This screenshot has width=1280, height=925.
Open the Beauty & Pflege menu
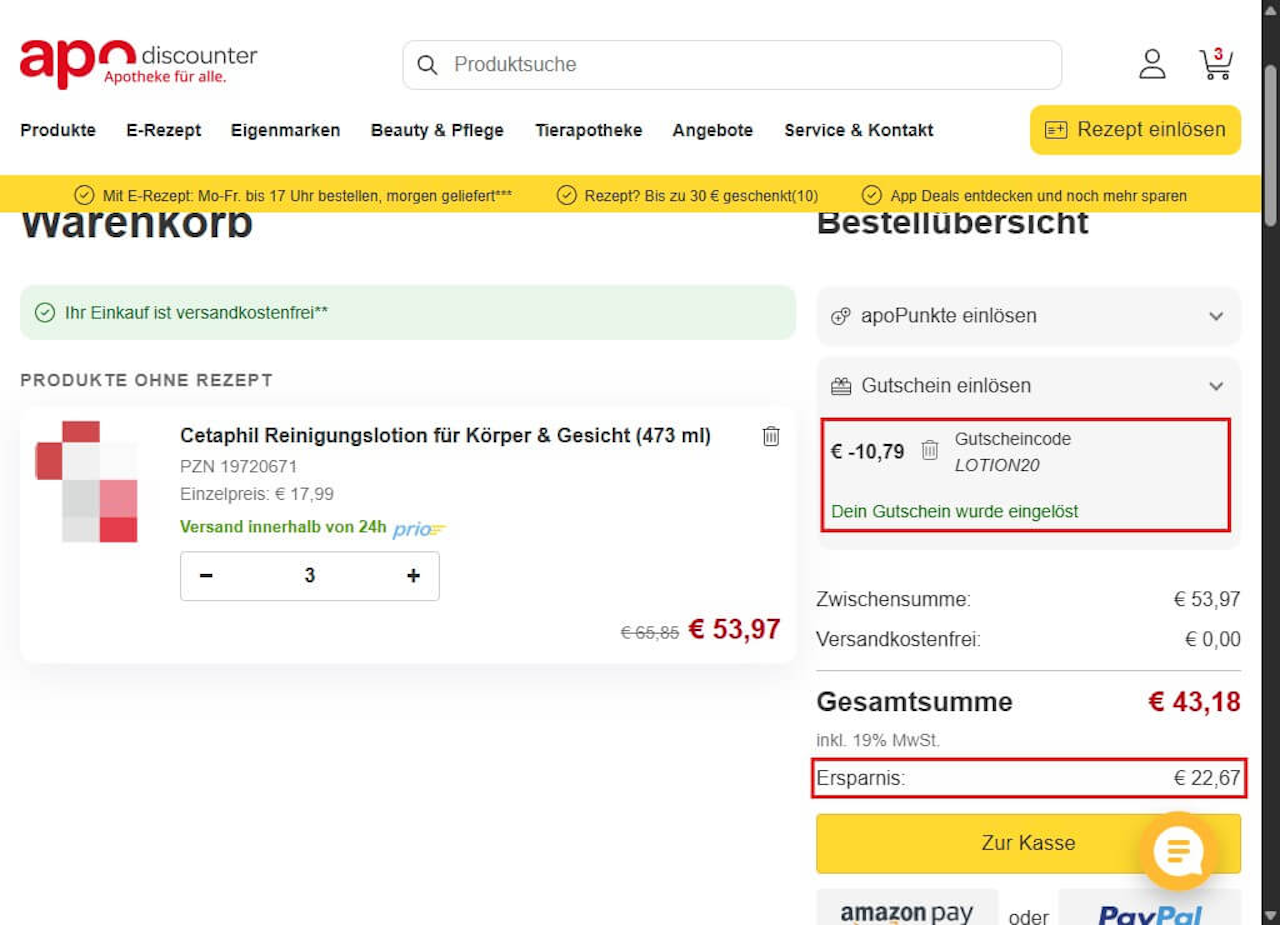point(437,130)
